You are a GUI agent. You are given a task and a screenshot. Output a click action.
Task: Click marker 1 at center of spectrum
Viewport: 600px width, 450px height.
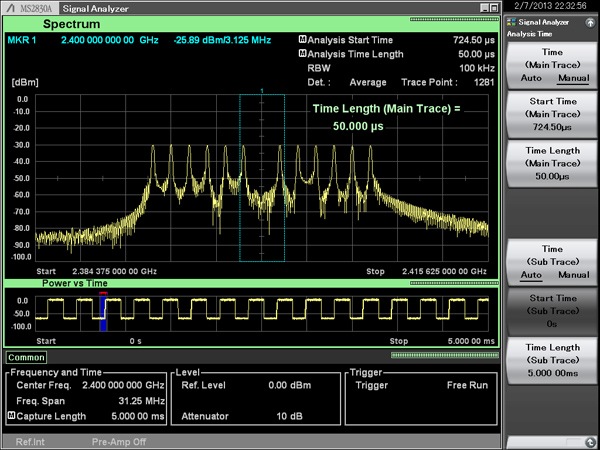[x=262, y=91]
